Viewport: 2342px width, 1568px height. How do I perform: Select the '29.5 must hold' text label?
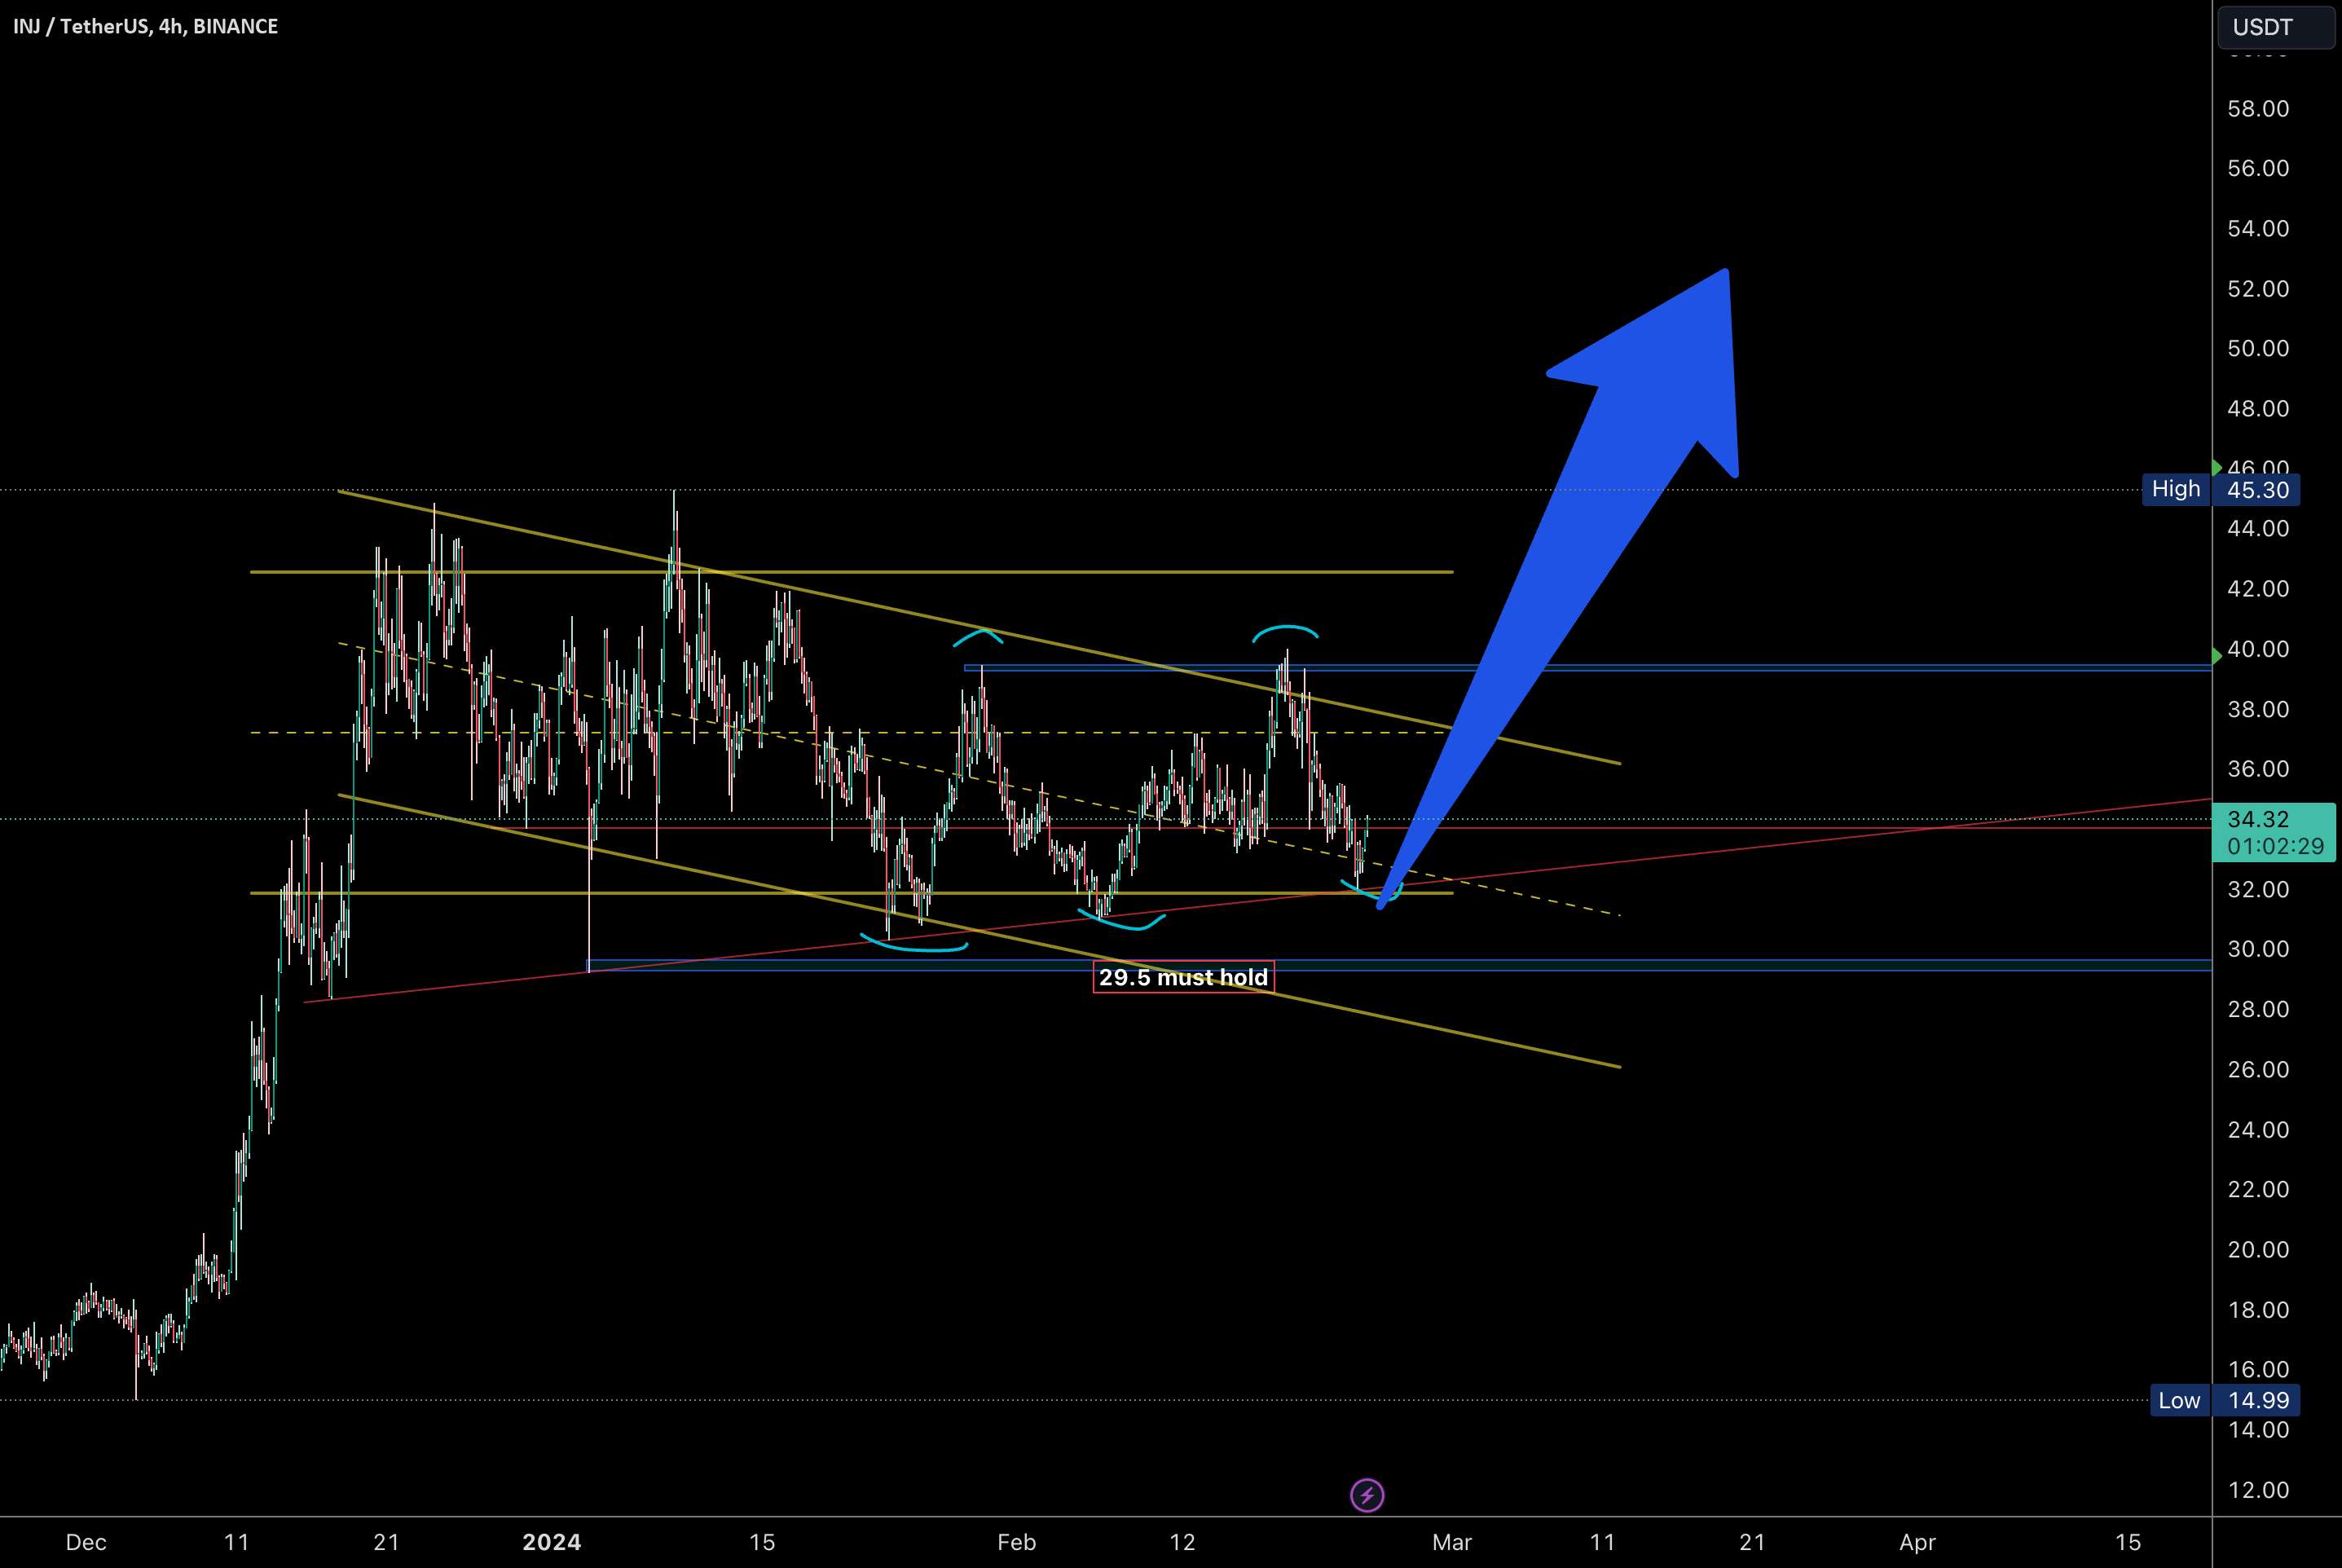[1183, 977]
